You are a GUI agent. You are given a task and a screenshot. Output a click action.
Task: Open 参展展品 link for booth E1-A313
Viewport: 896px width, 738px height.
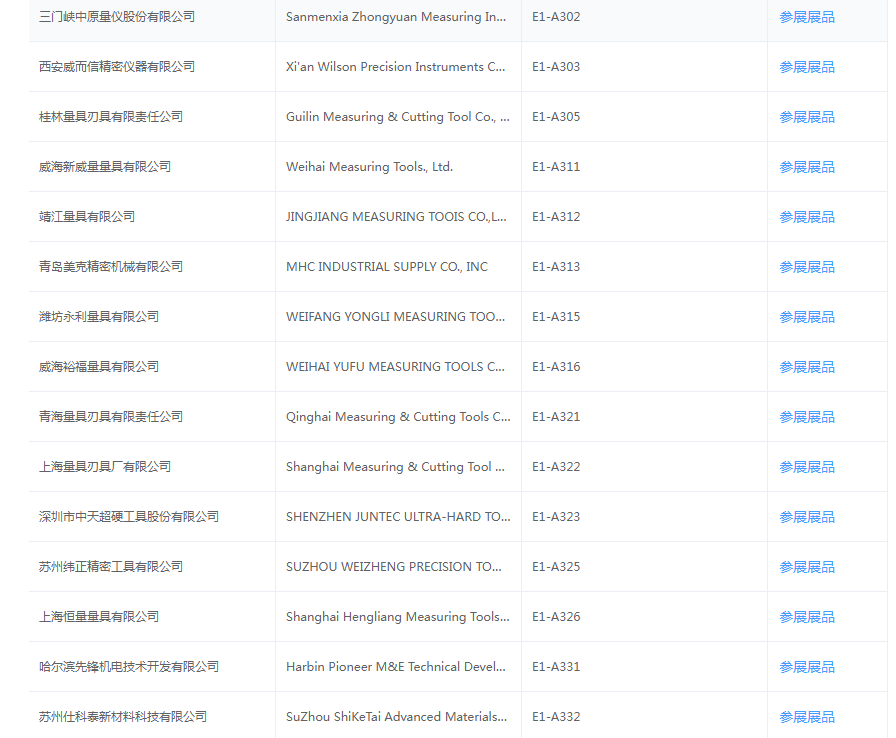[x=807, y=267]
